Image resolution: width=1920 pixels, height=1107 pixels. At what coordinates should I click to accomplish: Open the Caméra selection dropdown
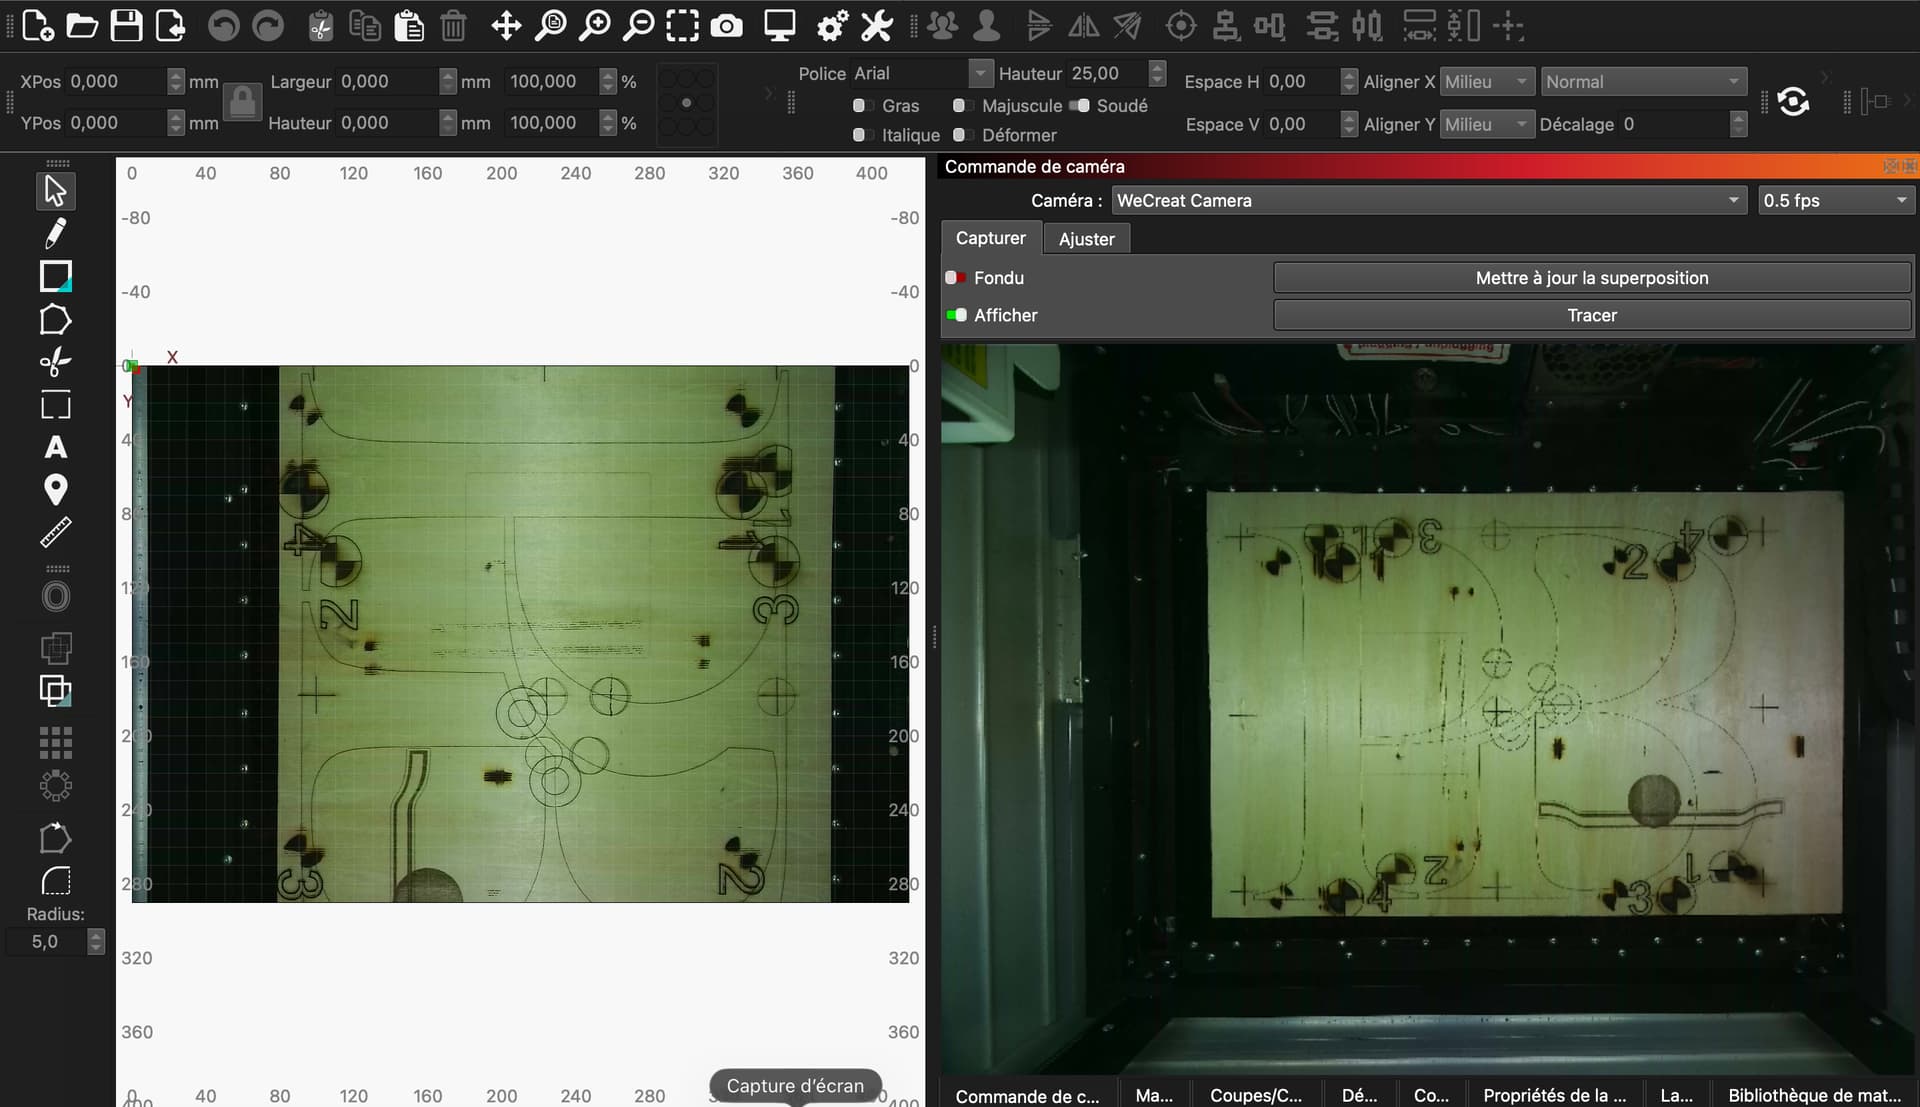1428,200
